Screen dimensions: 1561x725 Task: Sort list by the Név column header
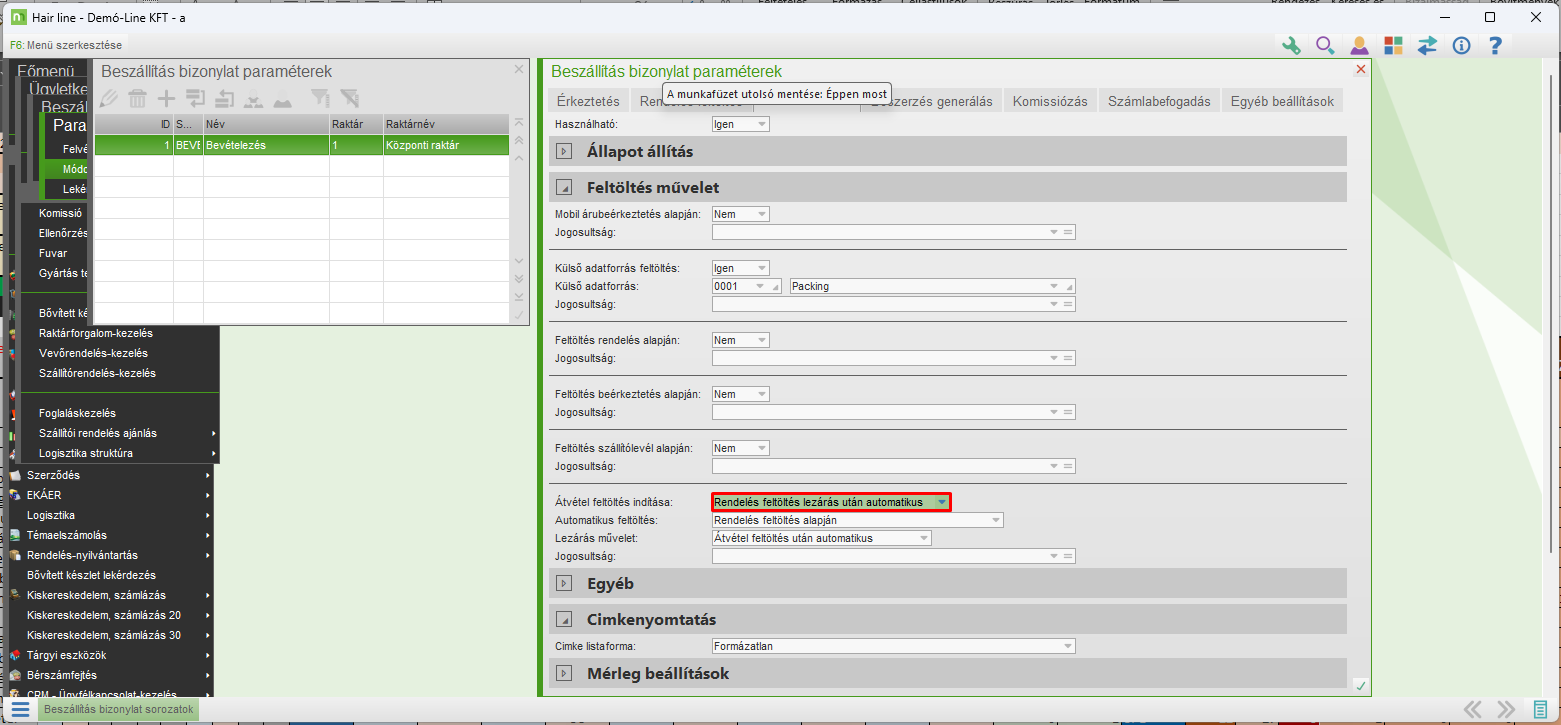click(266, 125)
